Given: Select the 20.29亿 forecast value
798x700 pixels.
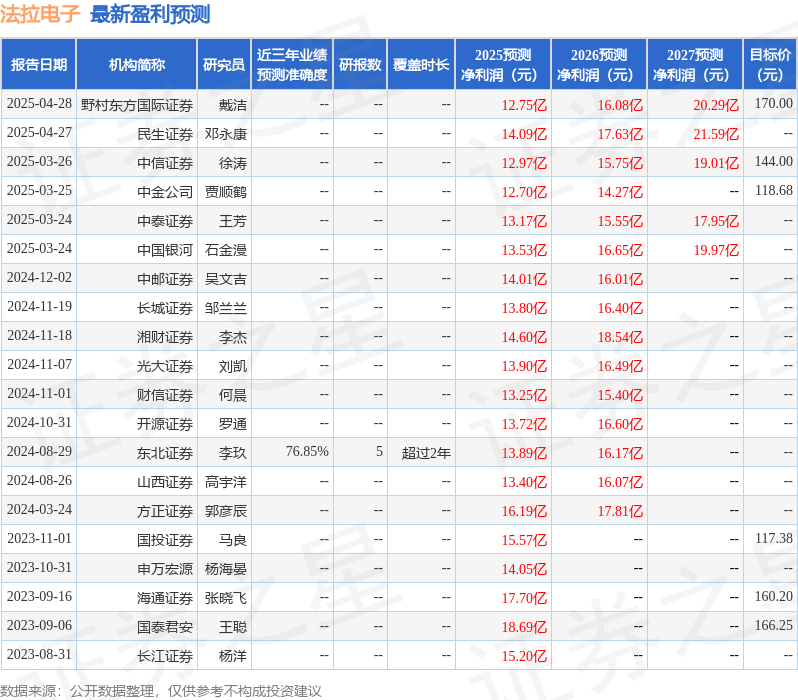Looking at the screenshot, I should (716, 105).
